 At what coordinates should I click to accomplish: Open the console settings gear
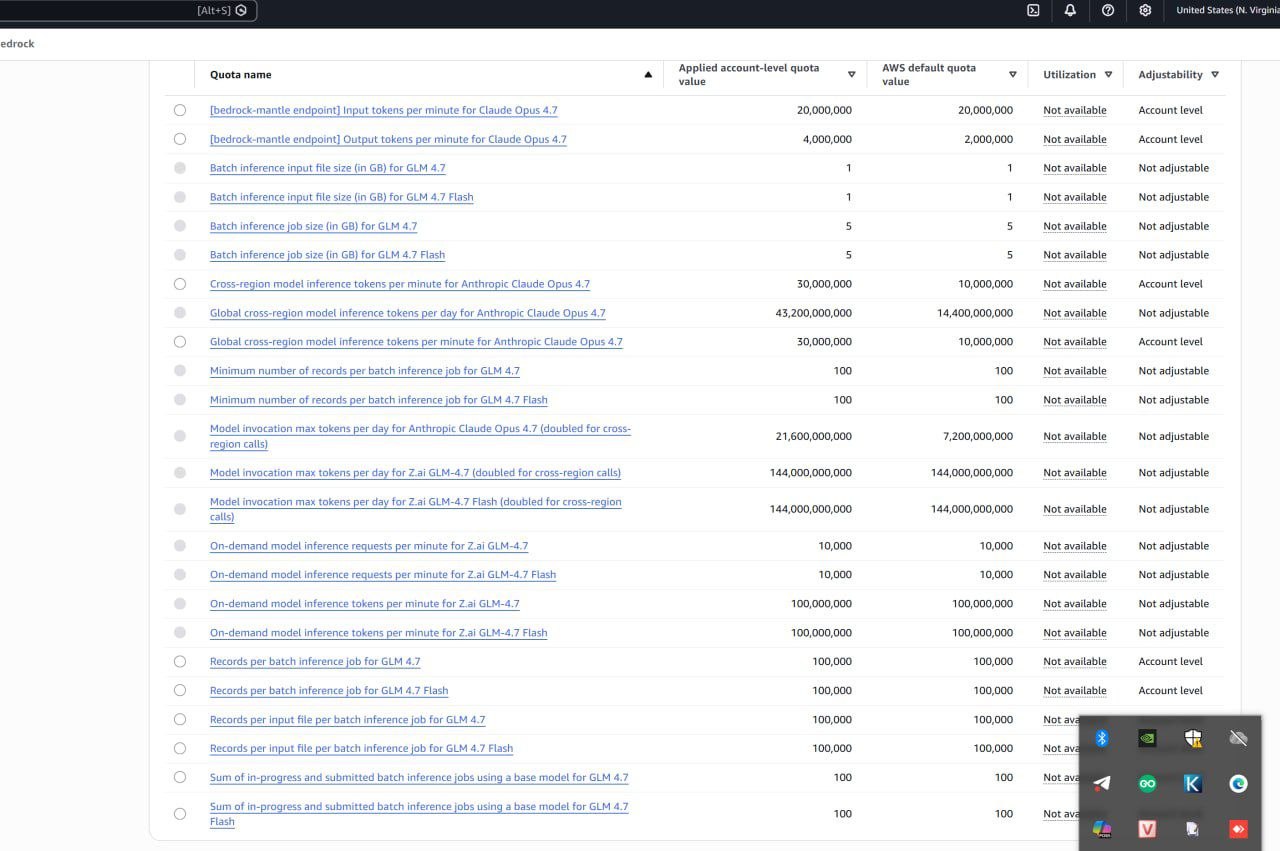(x=1145, y=10)
